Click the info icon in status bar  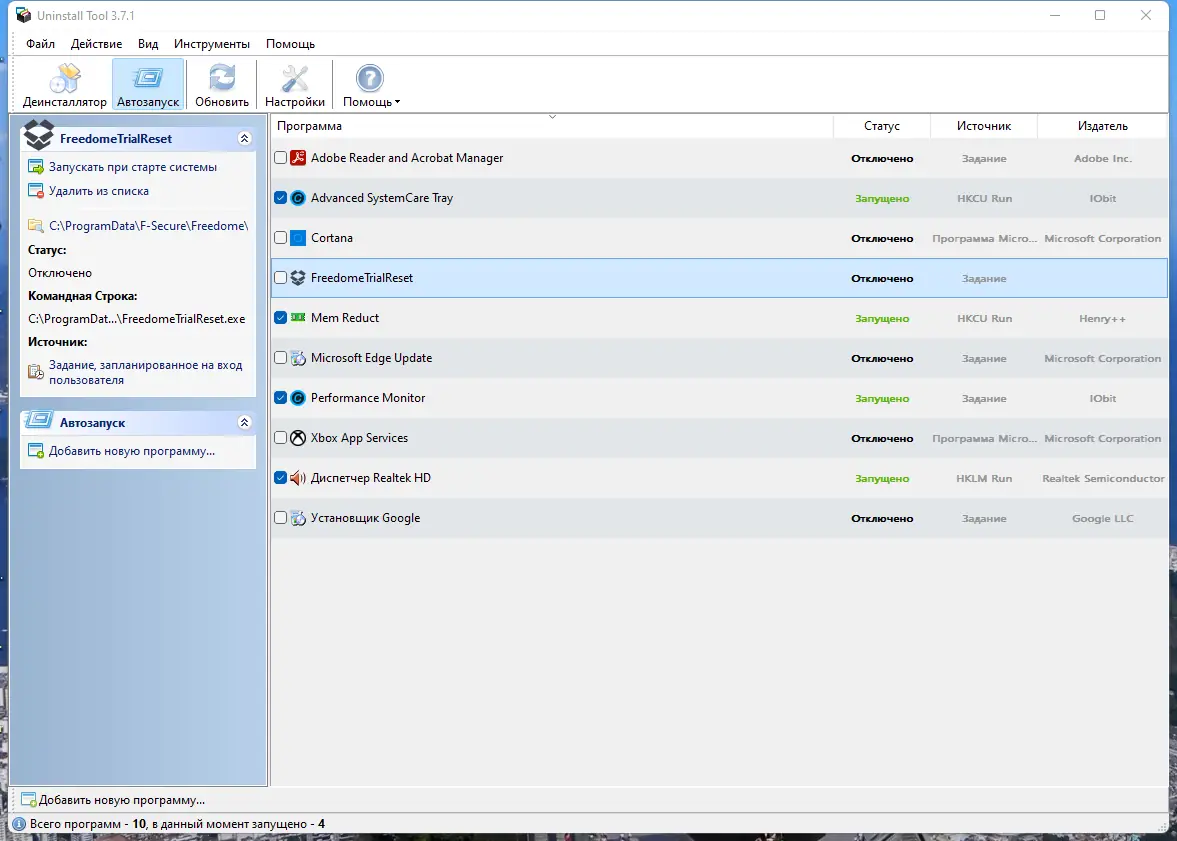[x=20, y=824]
